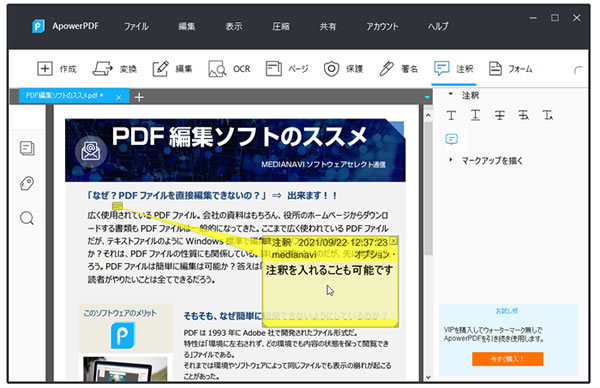Open the page thumbnails sidebar panel
Screen dimensions: 600x388
coord(27,148)
